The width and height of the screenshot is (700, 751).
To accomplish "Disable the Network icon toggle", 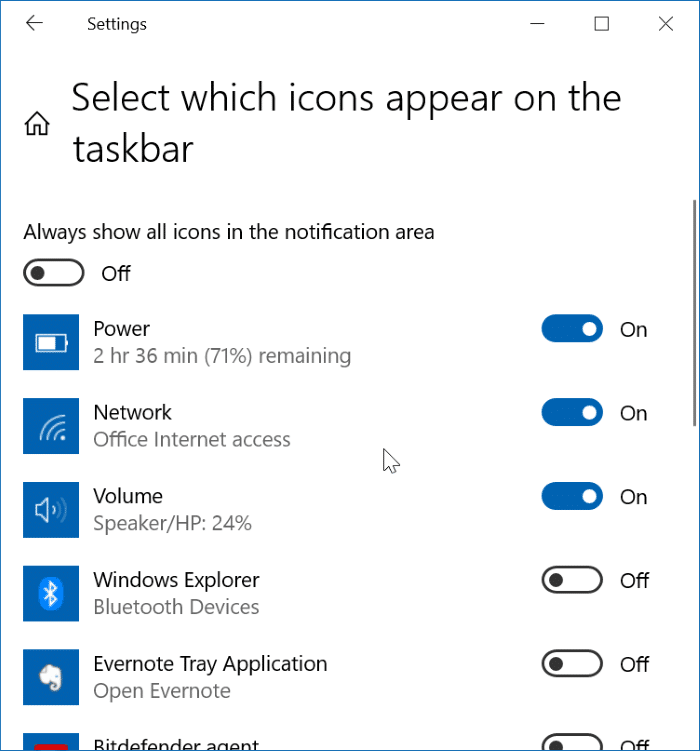I will [572, 413].
